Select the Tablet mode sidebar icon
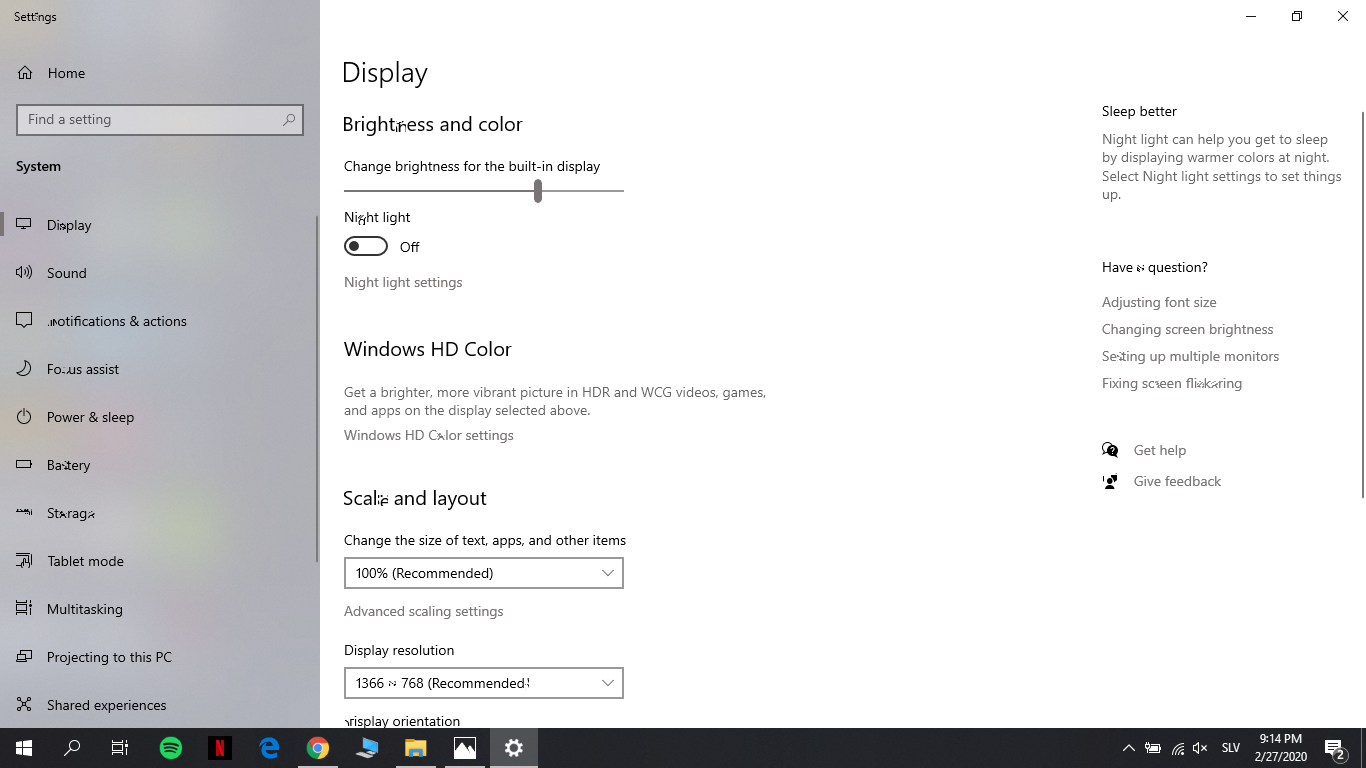 tap(24, 560)
